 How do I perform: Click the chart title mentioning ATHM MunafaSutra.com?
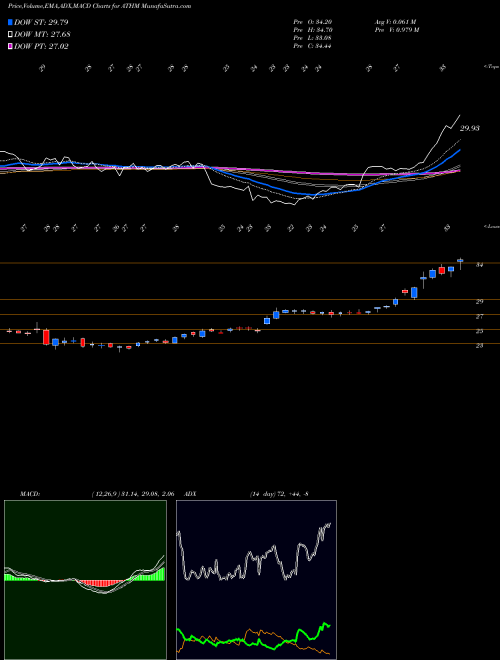click(99, 6)
